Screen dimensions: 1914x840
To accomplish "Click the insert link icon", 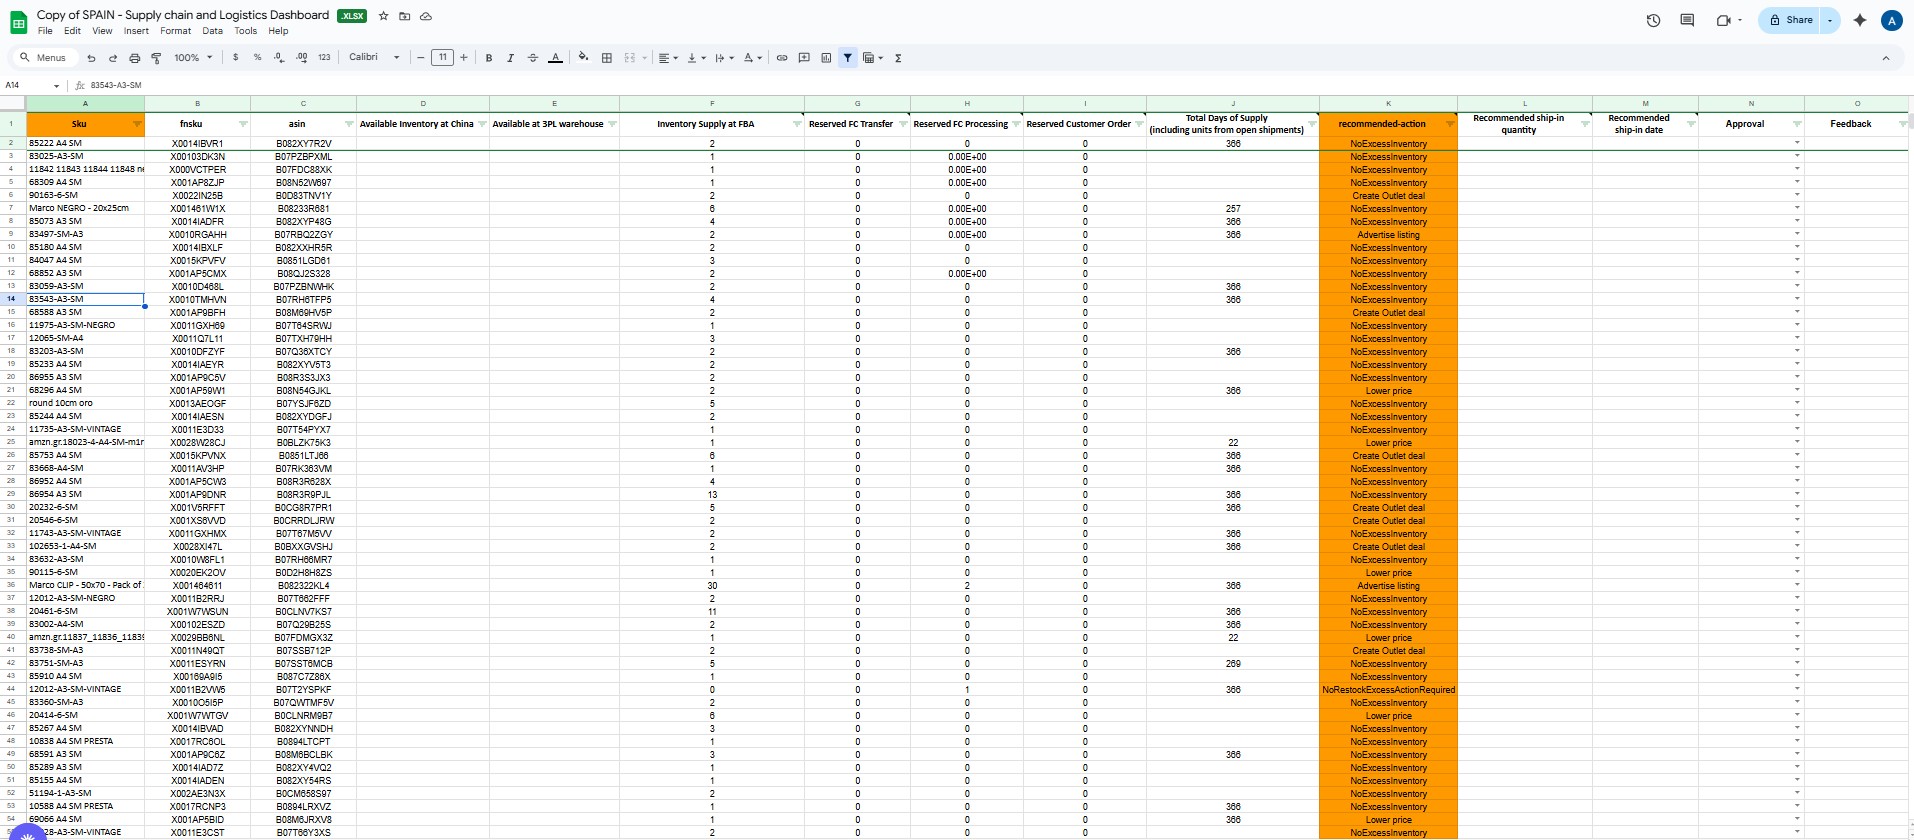I will pyautogui.click(x=782, y=58).
